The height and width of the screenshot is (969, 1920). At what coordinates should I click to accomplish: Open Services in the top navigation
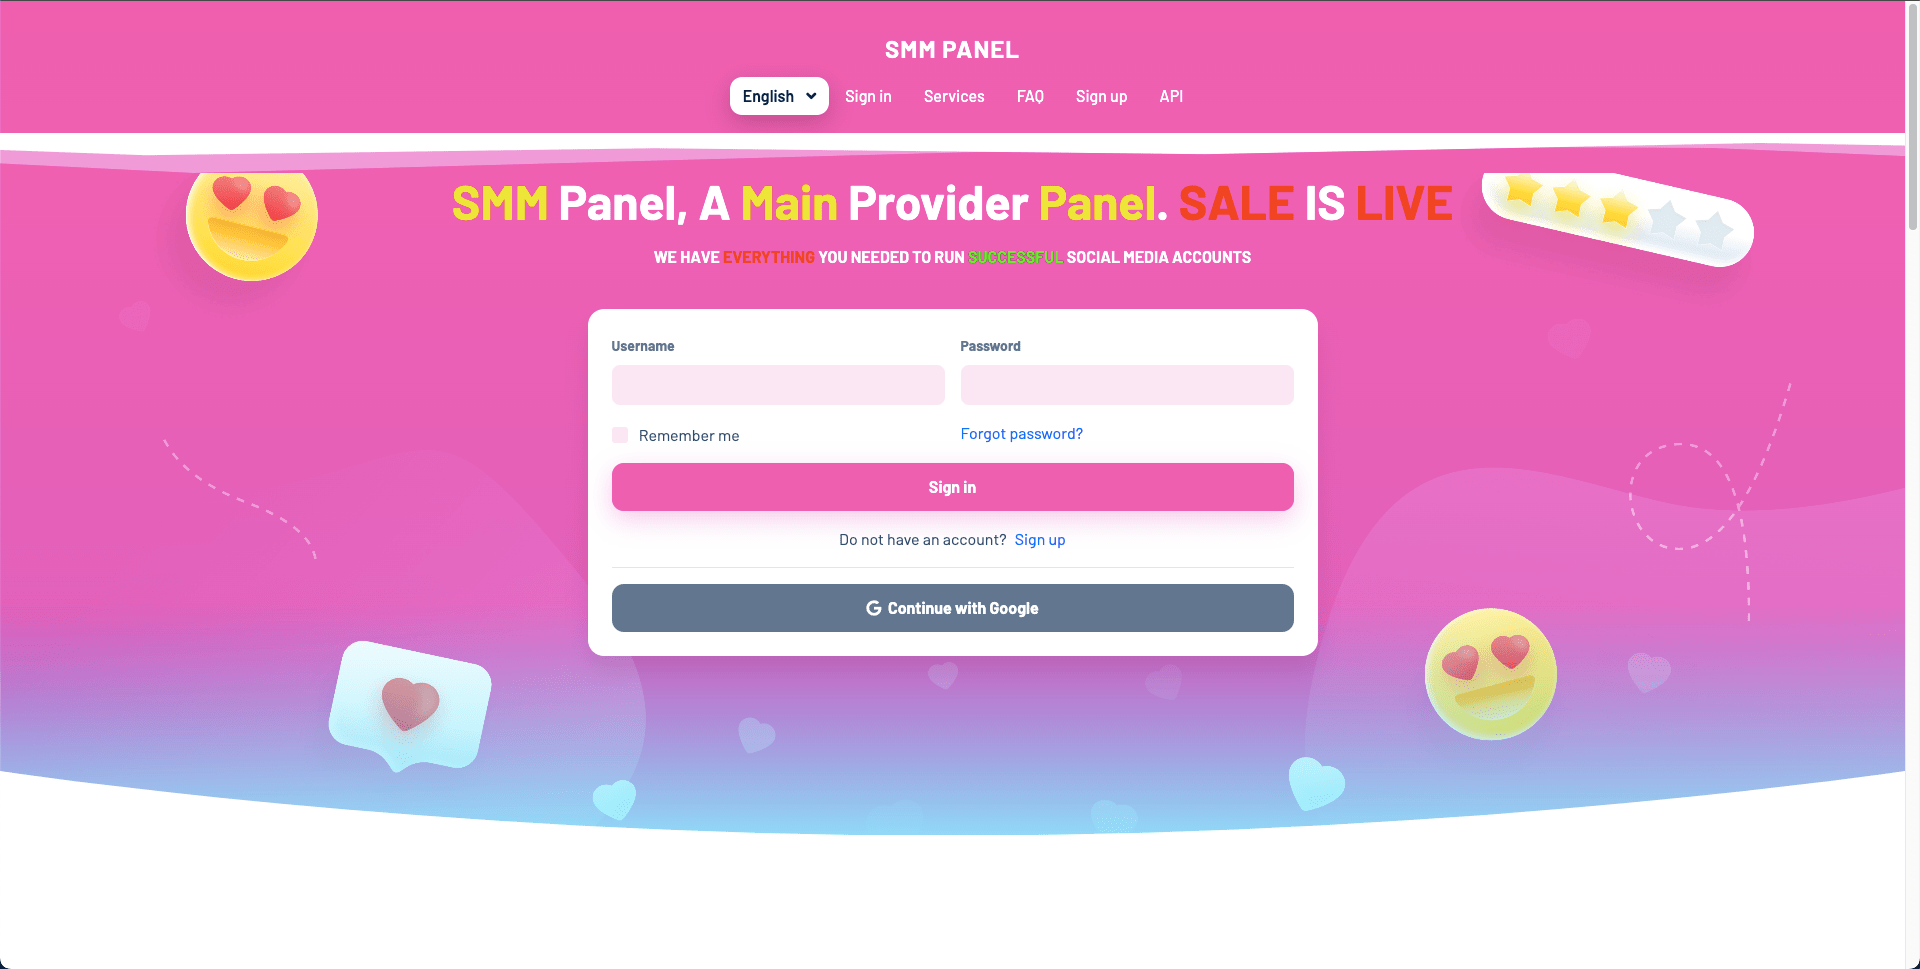point(954,96)
